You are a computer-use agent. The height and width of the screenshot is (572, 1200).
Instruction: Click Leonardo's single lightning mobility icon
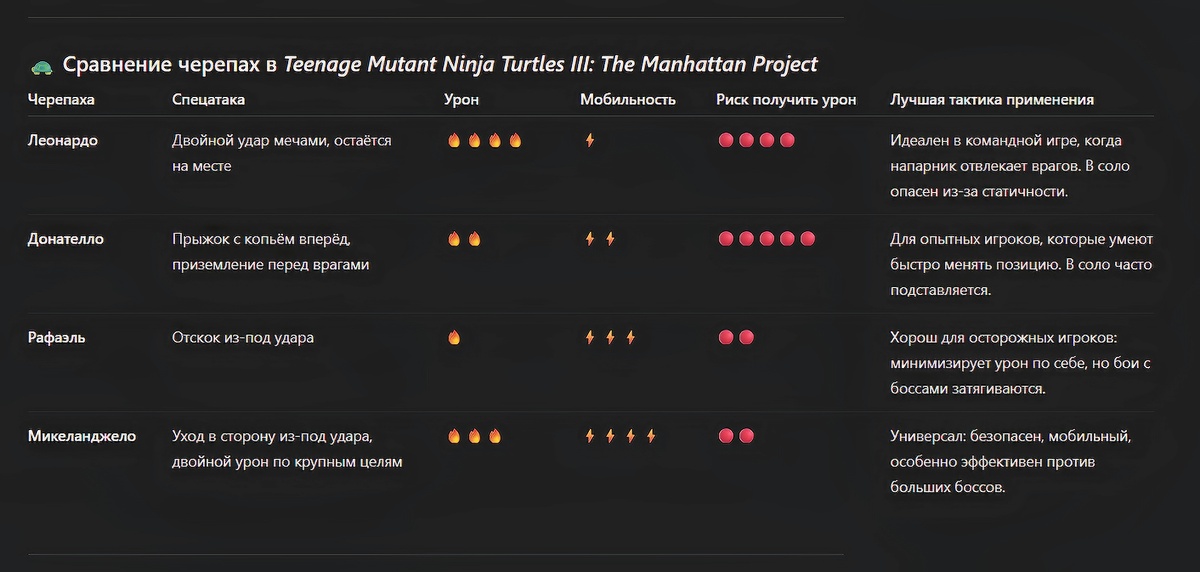click(x=590, y=141)
